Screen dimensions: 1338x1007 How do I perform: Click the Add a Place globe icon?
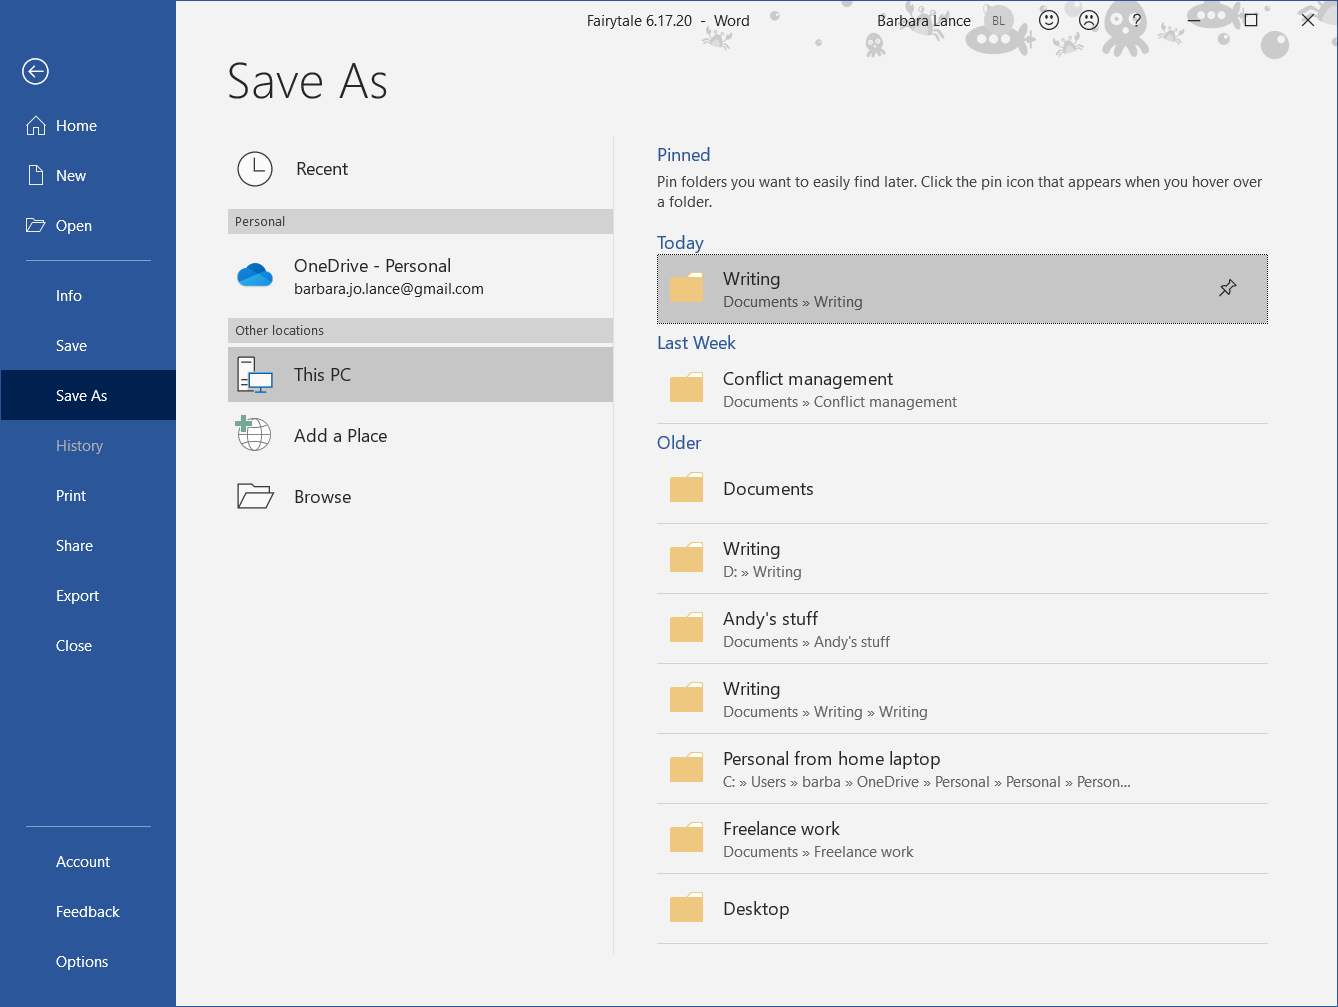[254, 435]
